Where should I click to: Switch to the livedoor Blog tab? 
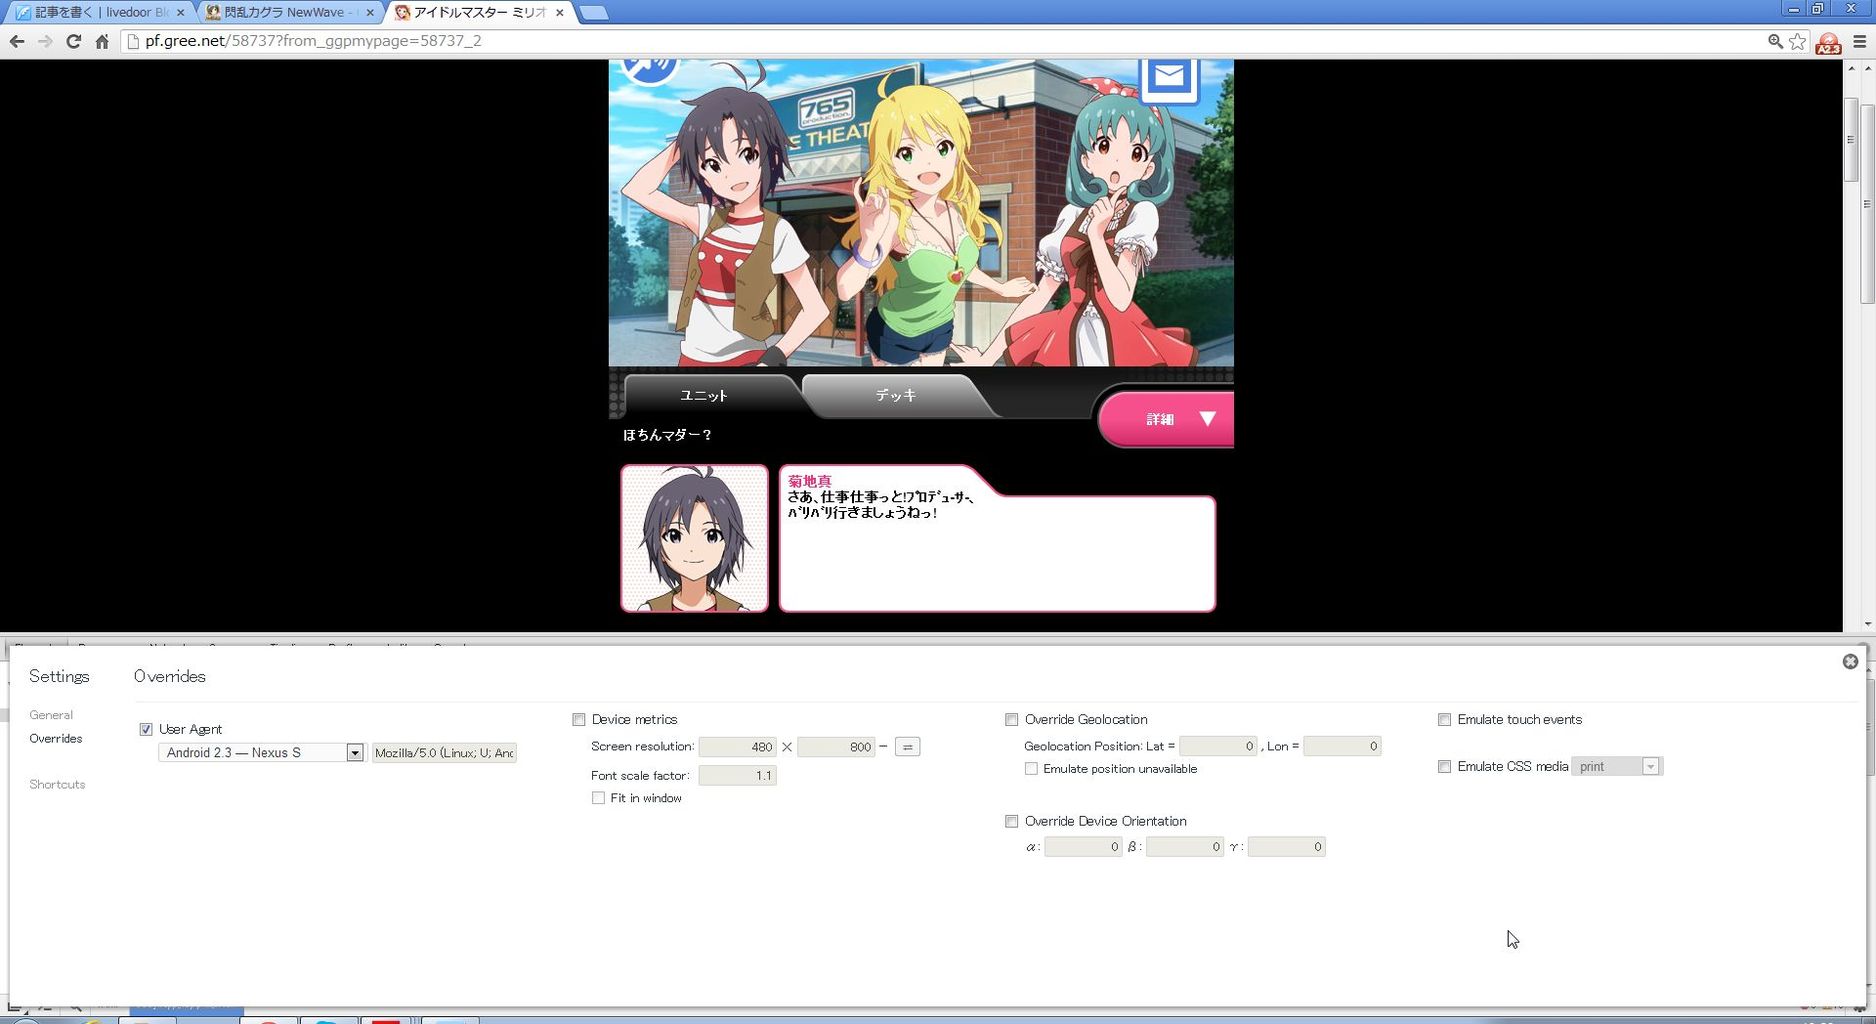pyautogui.click(x=96, y=13)
